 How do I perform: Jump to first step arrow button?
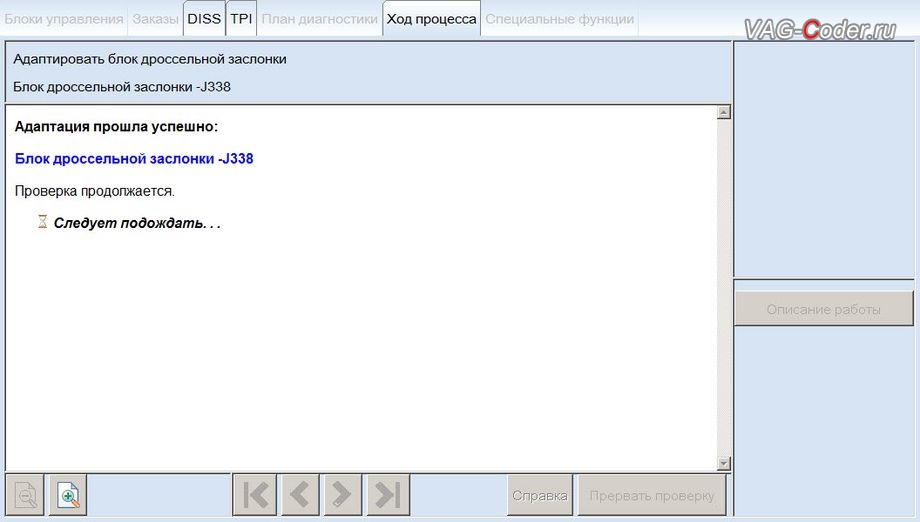[x=255, y=495]
